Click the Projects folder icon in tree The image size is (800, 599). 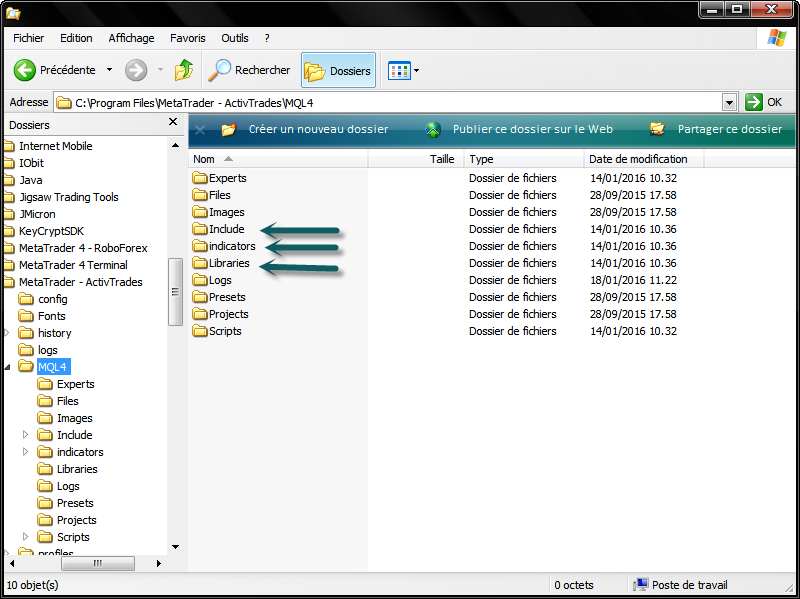point(45,519)
